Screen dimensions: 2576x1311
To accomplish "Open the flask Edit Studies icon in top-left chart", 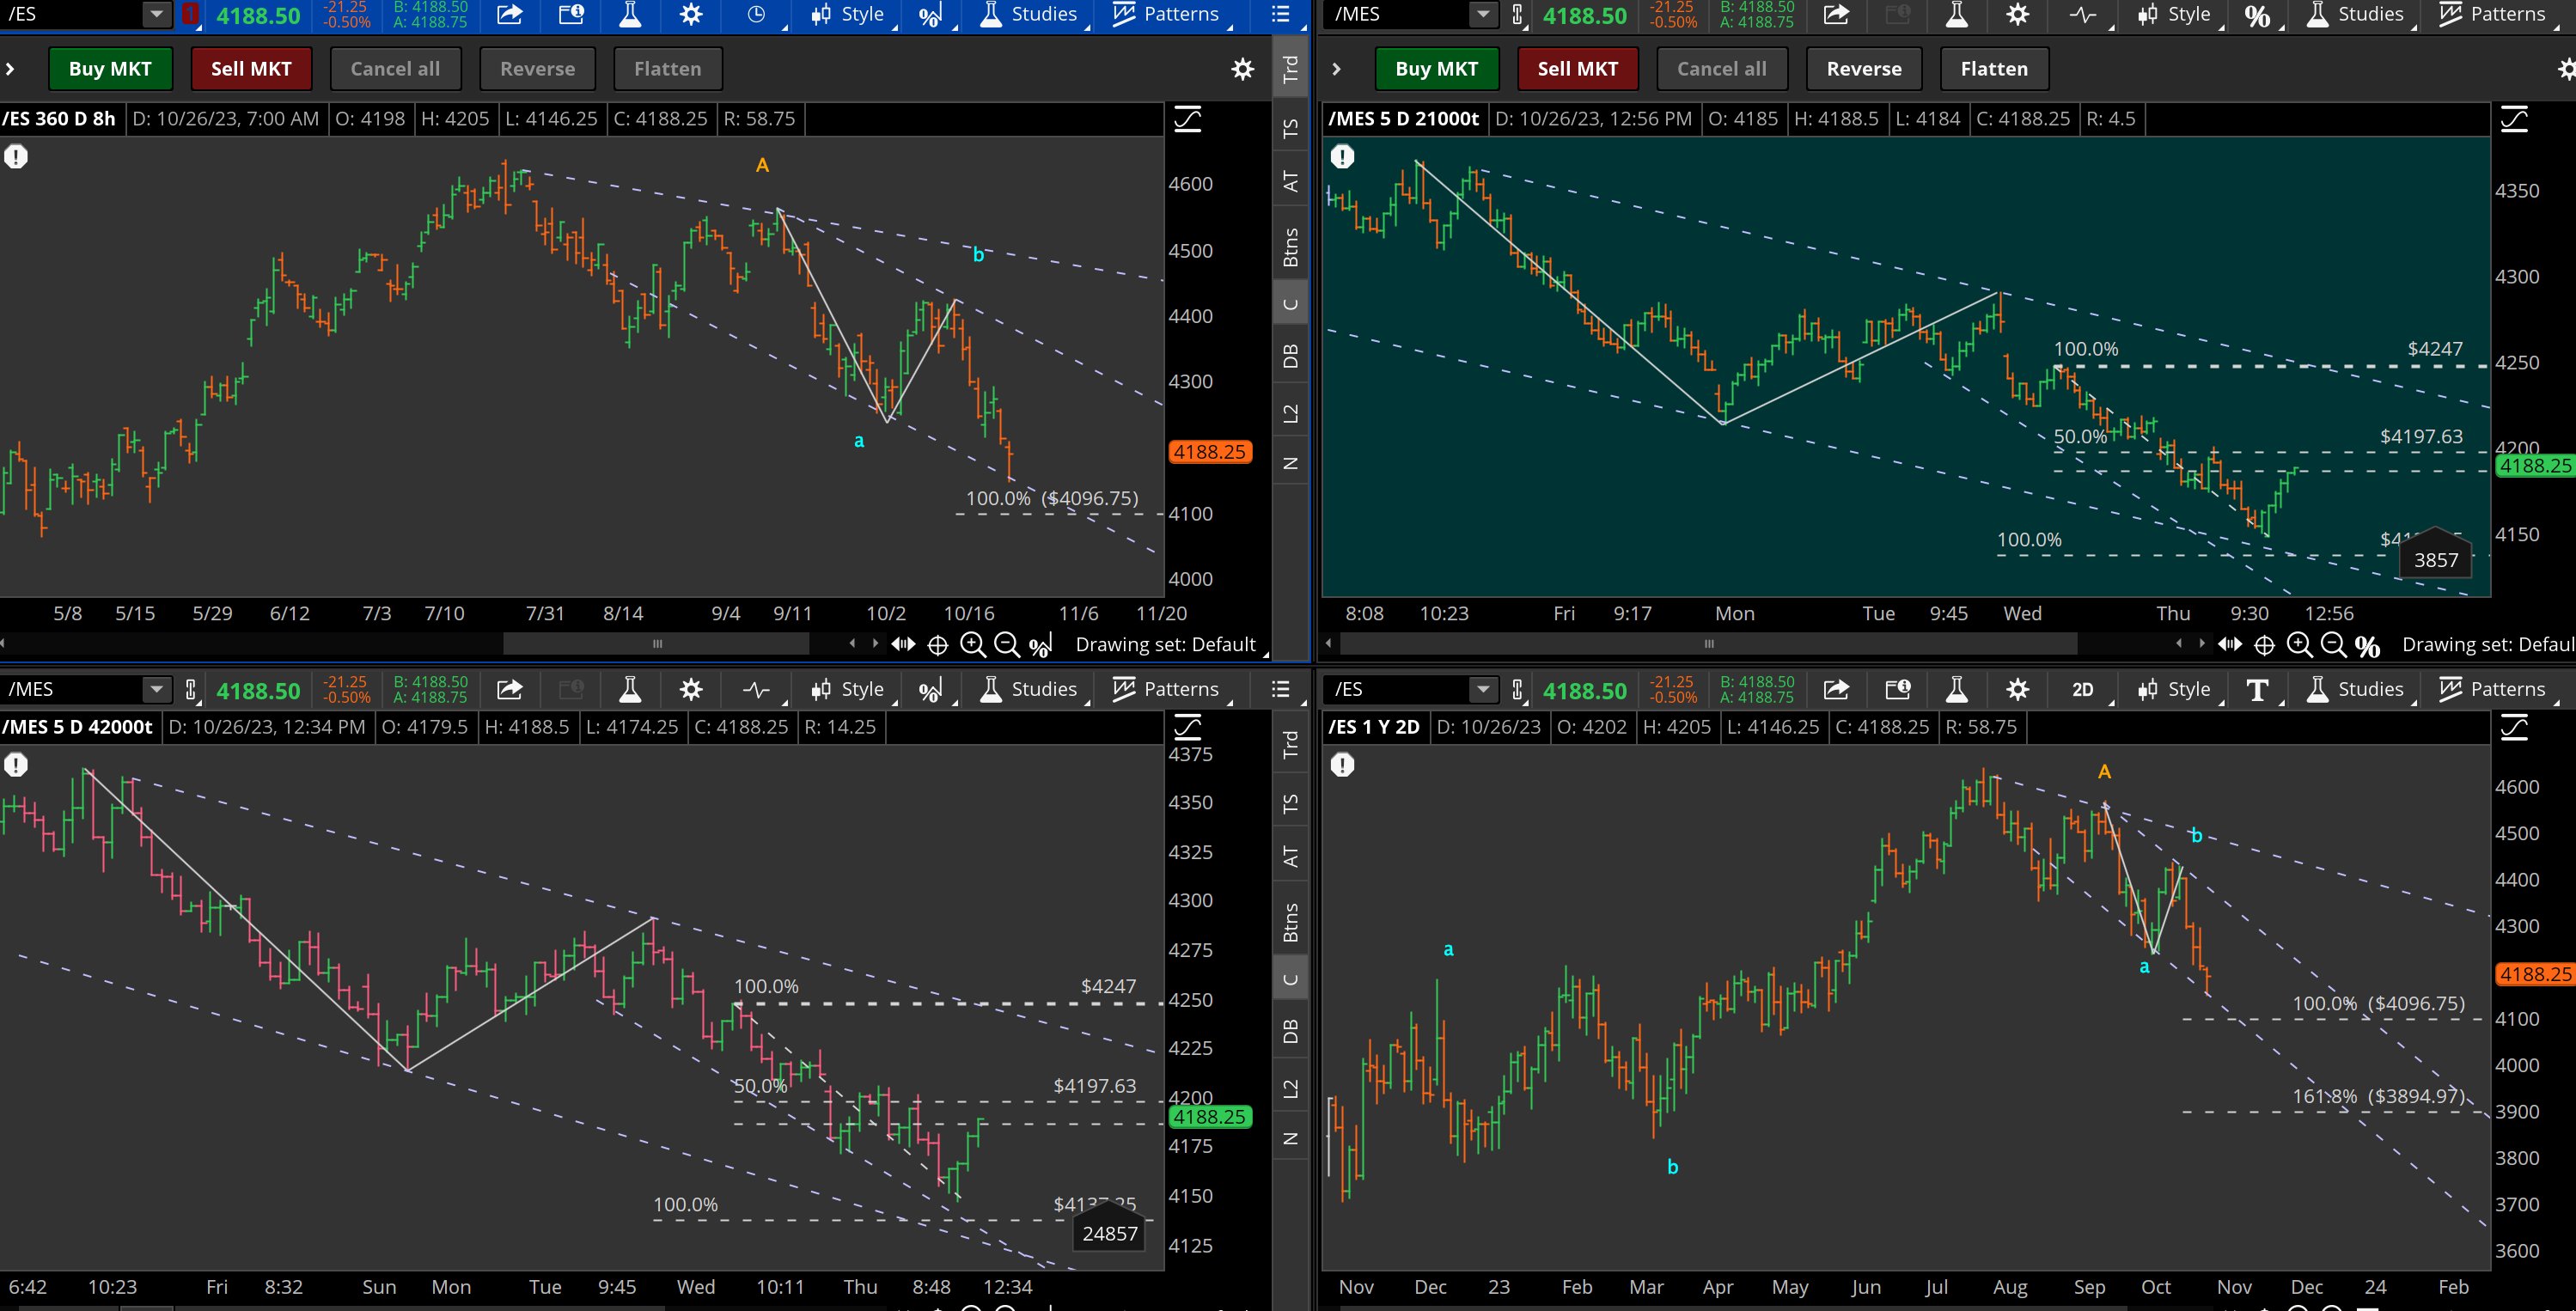I will 630,15.
